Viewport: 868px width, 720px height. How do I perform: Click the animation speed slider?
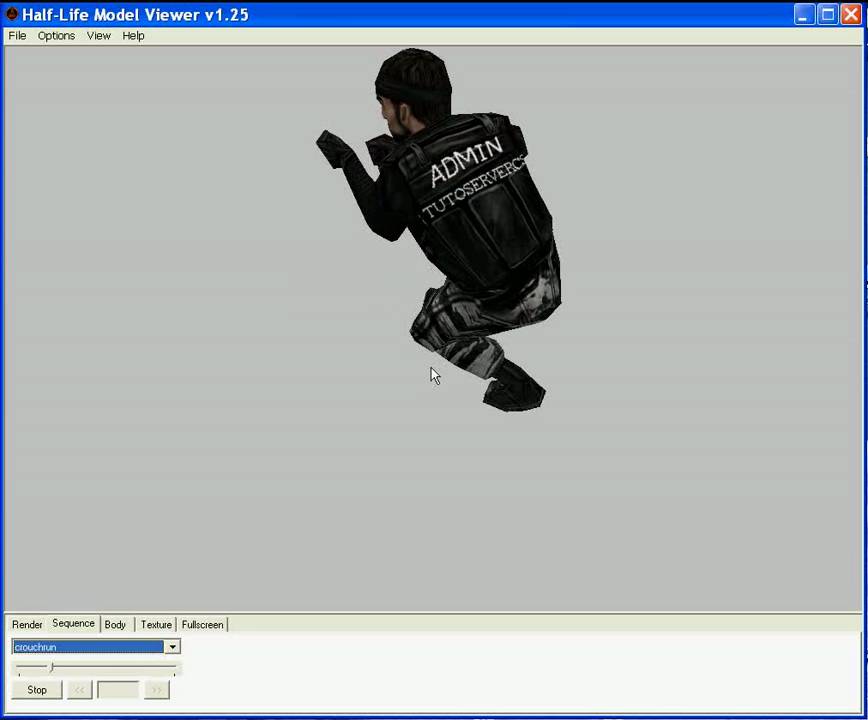tap(96, 668)
